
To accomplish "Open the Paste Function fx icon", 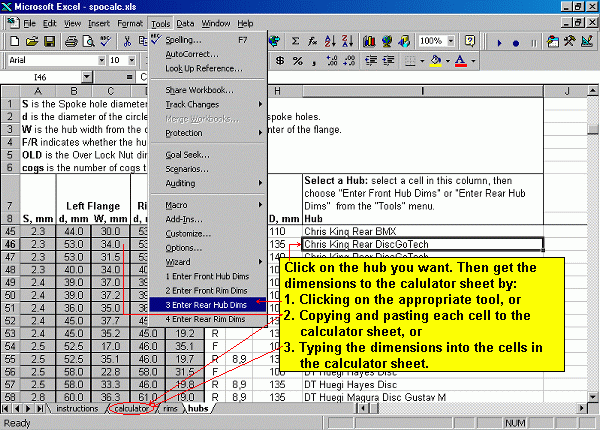I will [x=313, y=41].
